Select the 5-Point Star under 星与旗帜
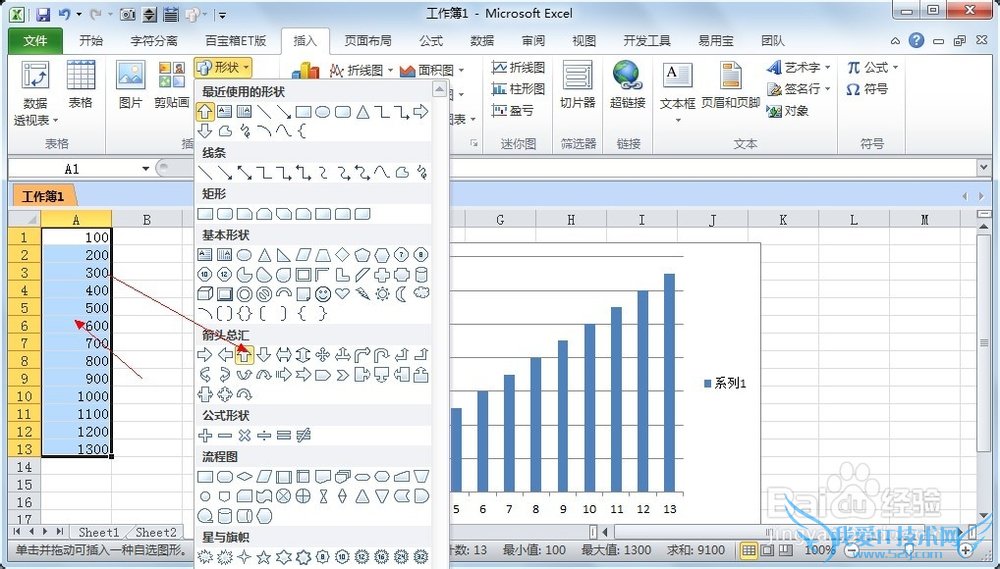 tap(264, 557)
